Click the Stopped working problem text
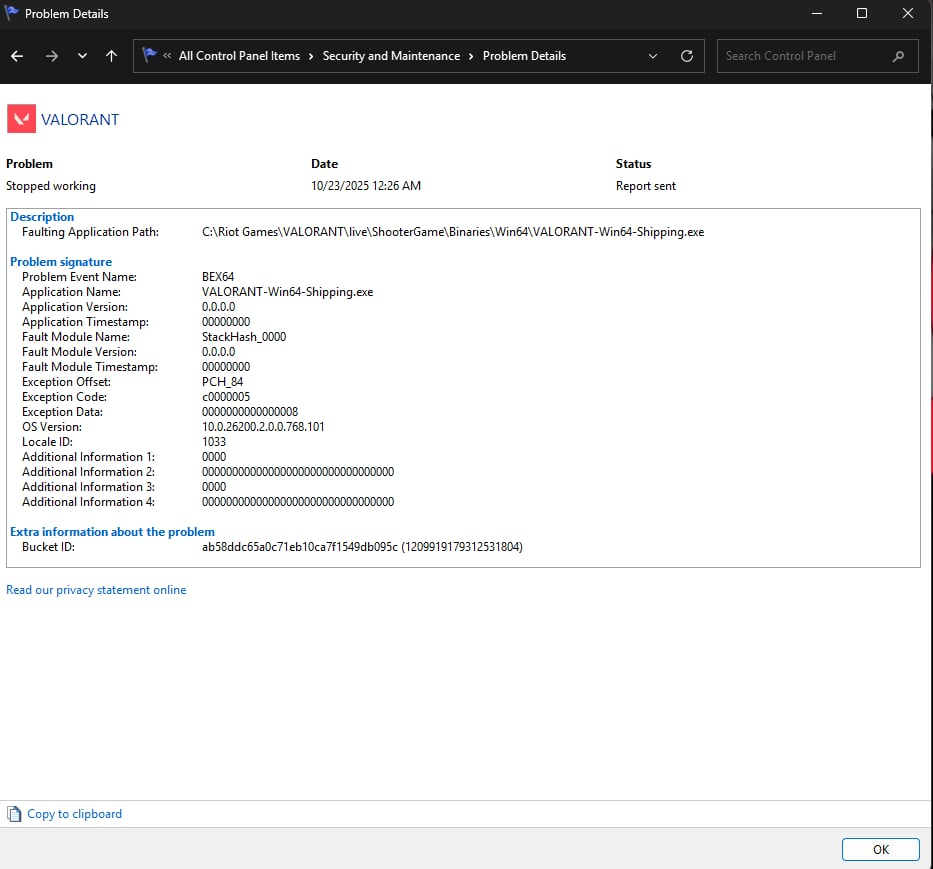 pyautogui.click(x=51, y=186)
